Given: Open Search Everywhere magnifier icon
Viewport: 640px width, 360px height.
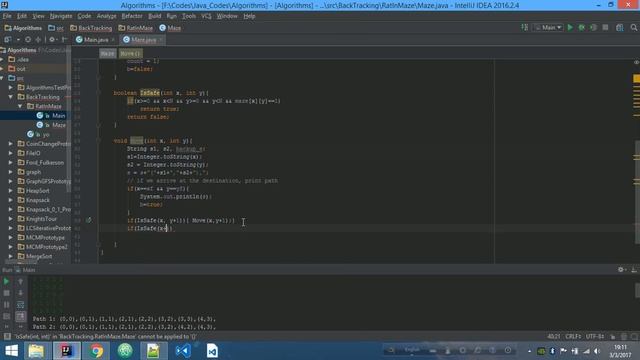Looking at the screenshot, I should (634, 28).
